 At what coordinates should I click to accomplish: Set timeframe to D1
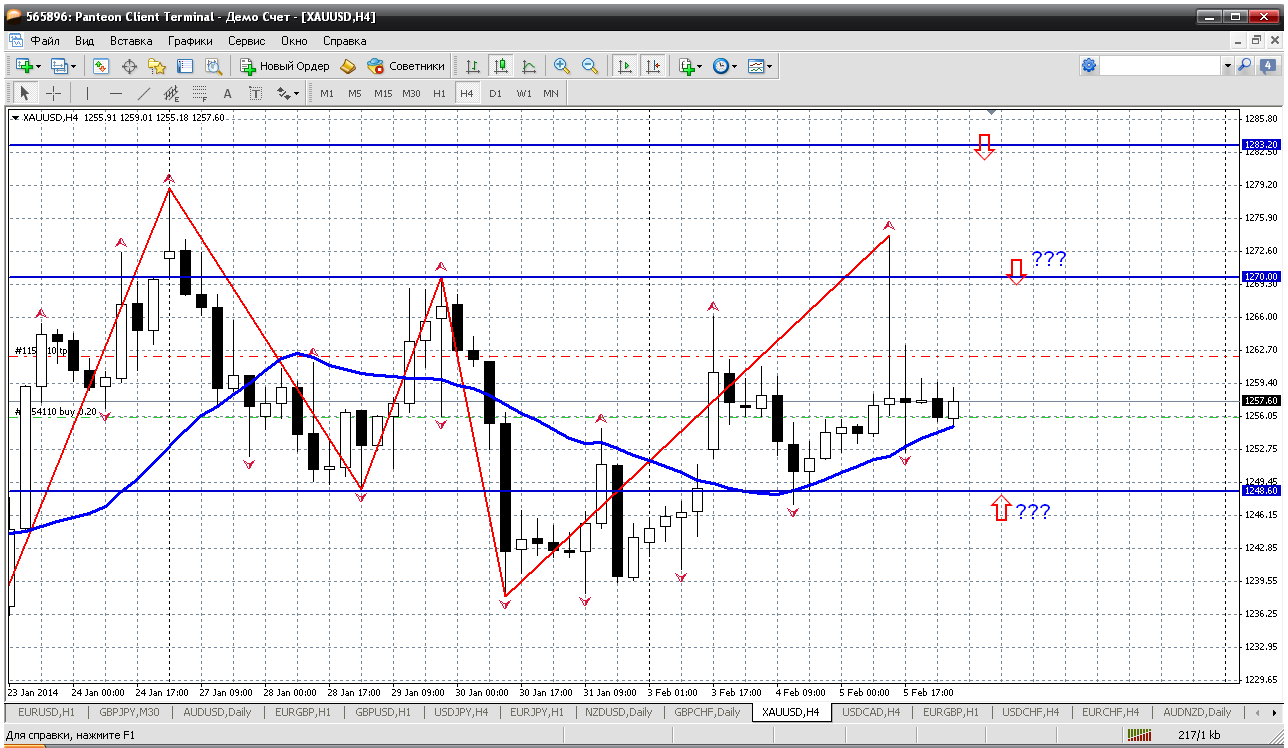(x=496, y=93)
